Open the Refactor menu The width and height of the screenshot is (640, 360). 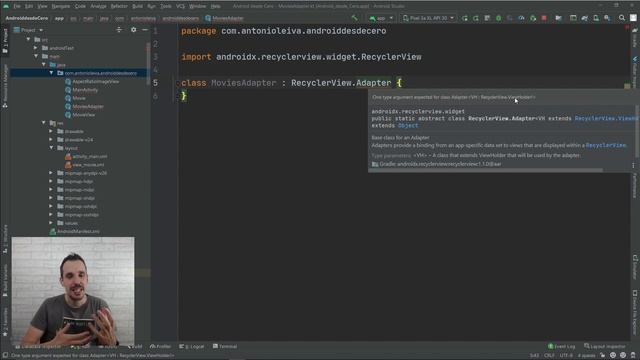click(x=119, y=6)
